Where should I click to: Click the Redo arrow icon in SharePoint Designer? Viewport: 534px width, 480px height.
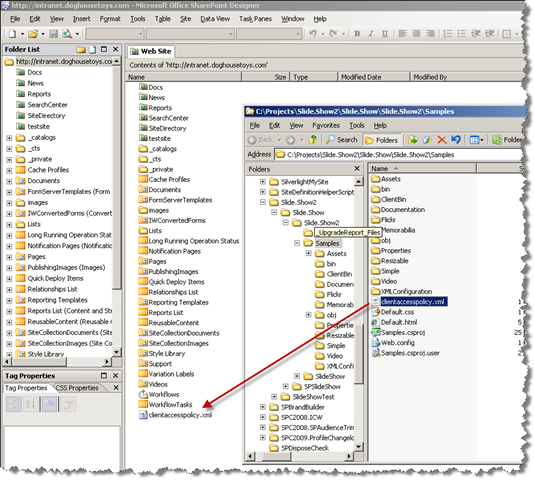(333, 33)
